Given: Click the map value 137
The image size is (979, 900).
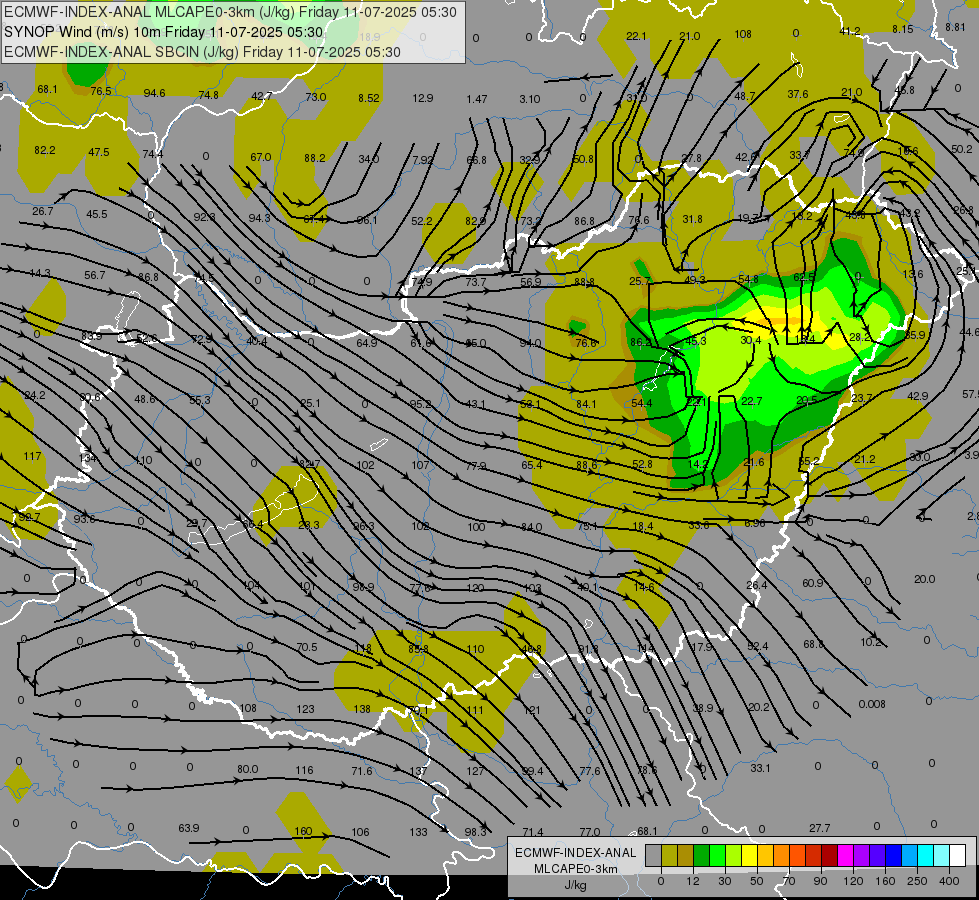Looking at the screenshot, I should (x=418, y=771).
